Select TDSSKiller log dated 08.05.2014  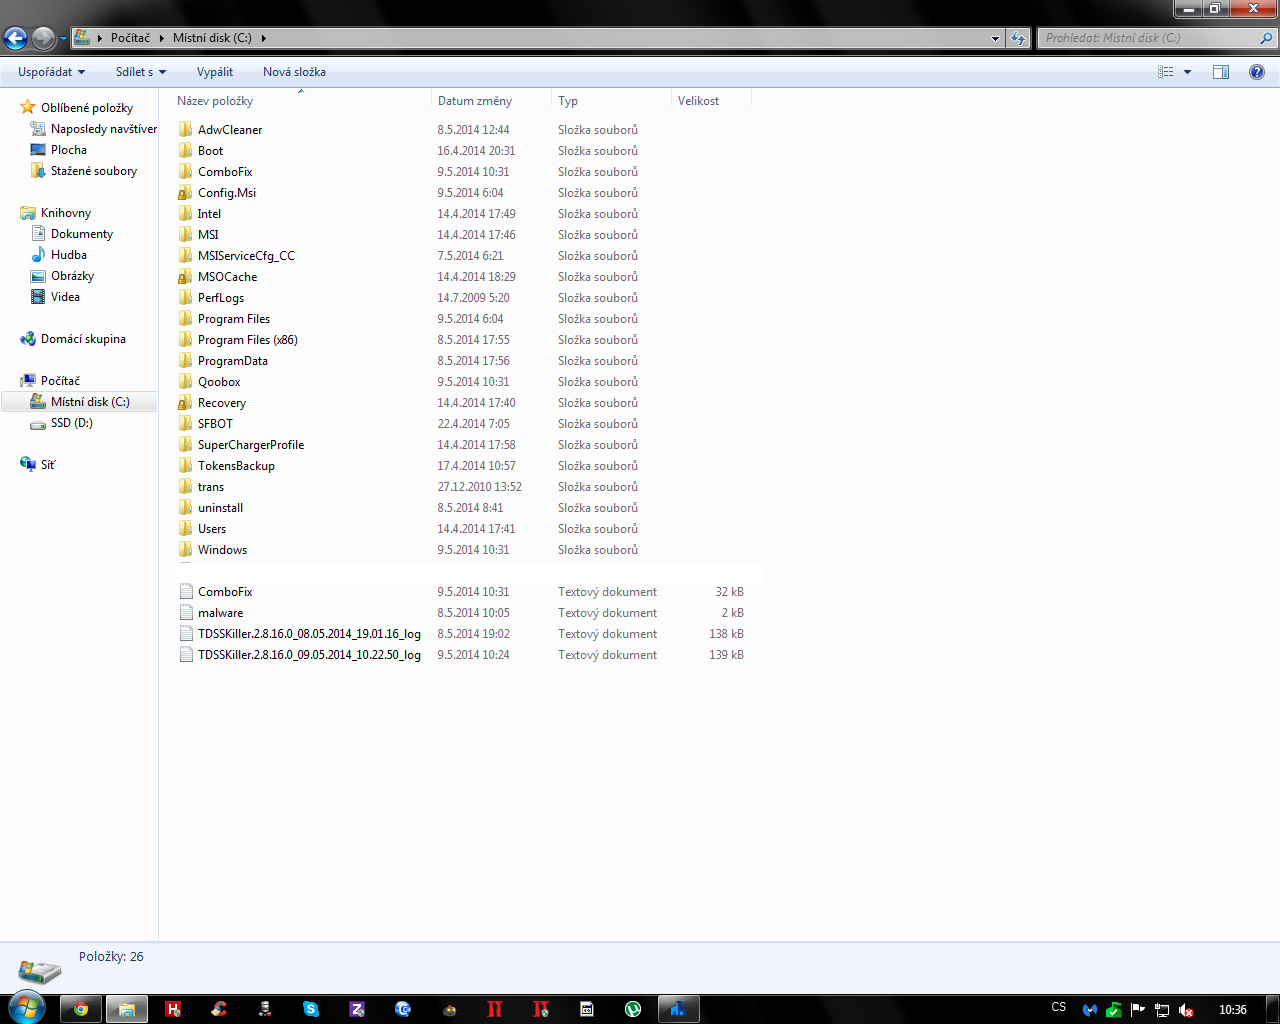click(x=309, y=634)
